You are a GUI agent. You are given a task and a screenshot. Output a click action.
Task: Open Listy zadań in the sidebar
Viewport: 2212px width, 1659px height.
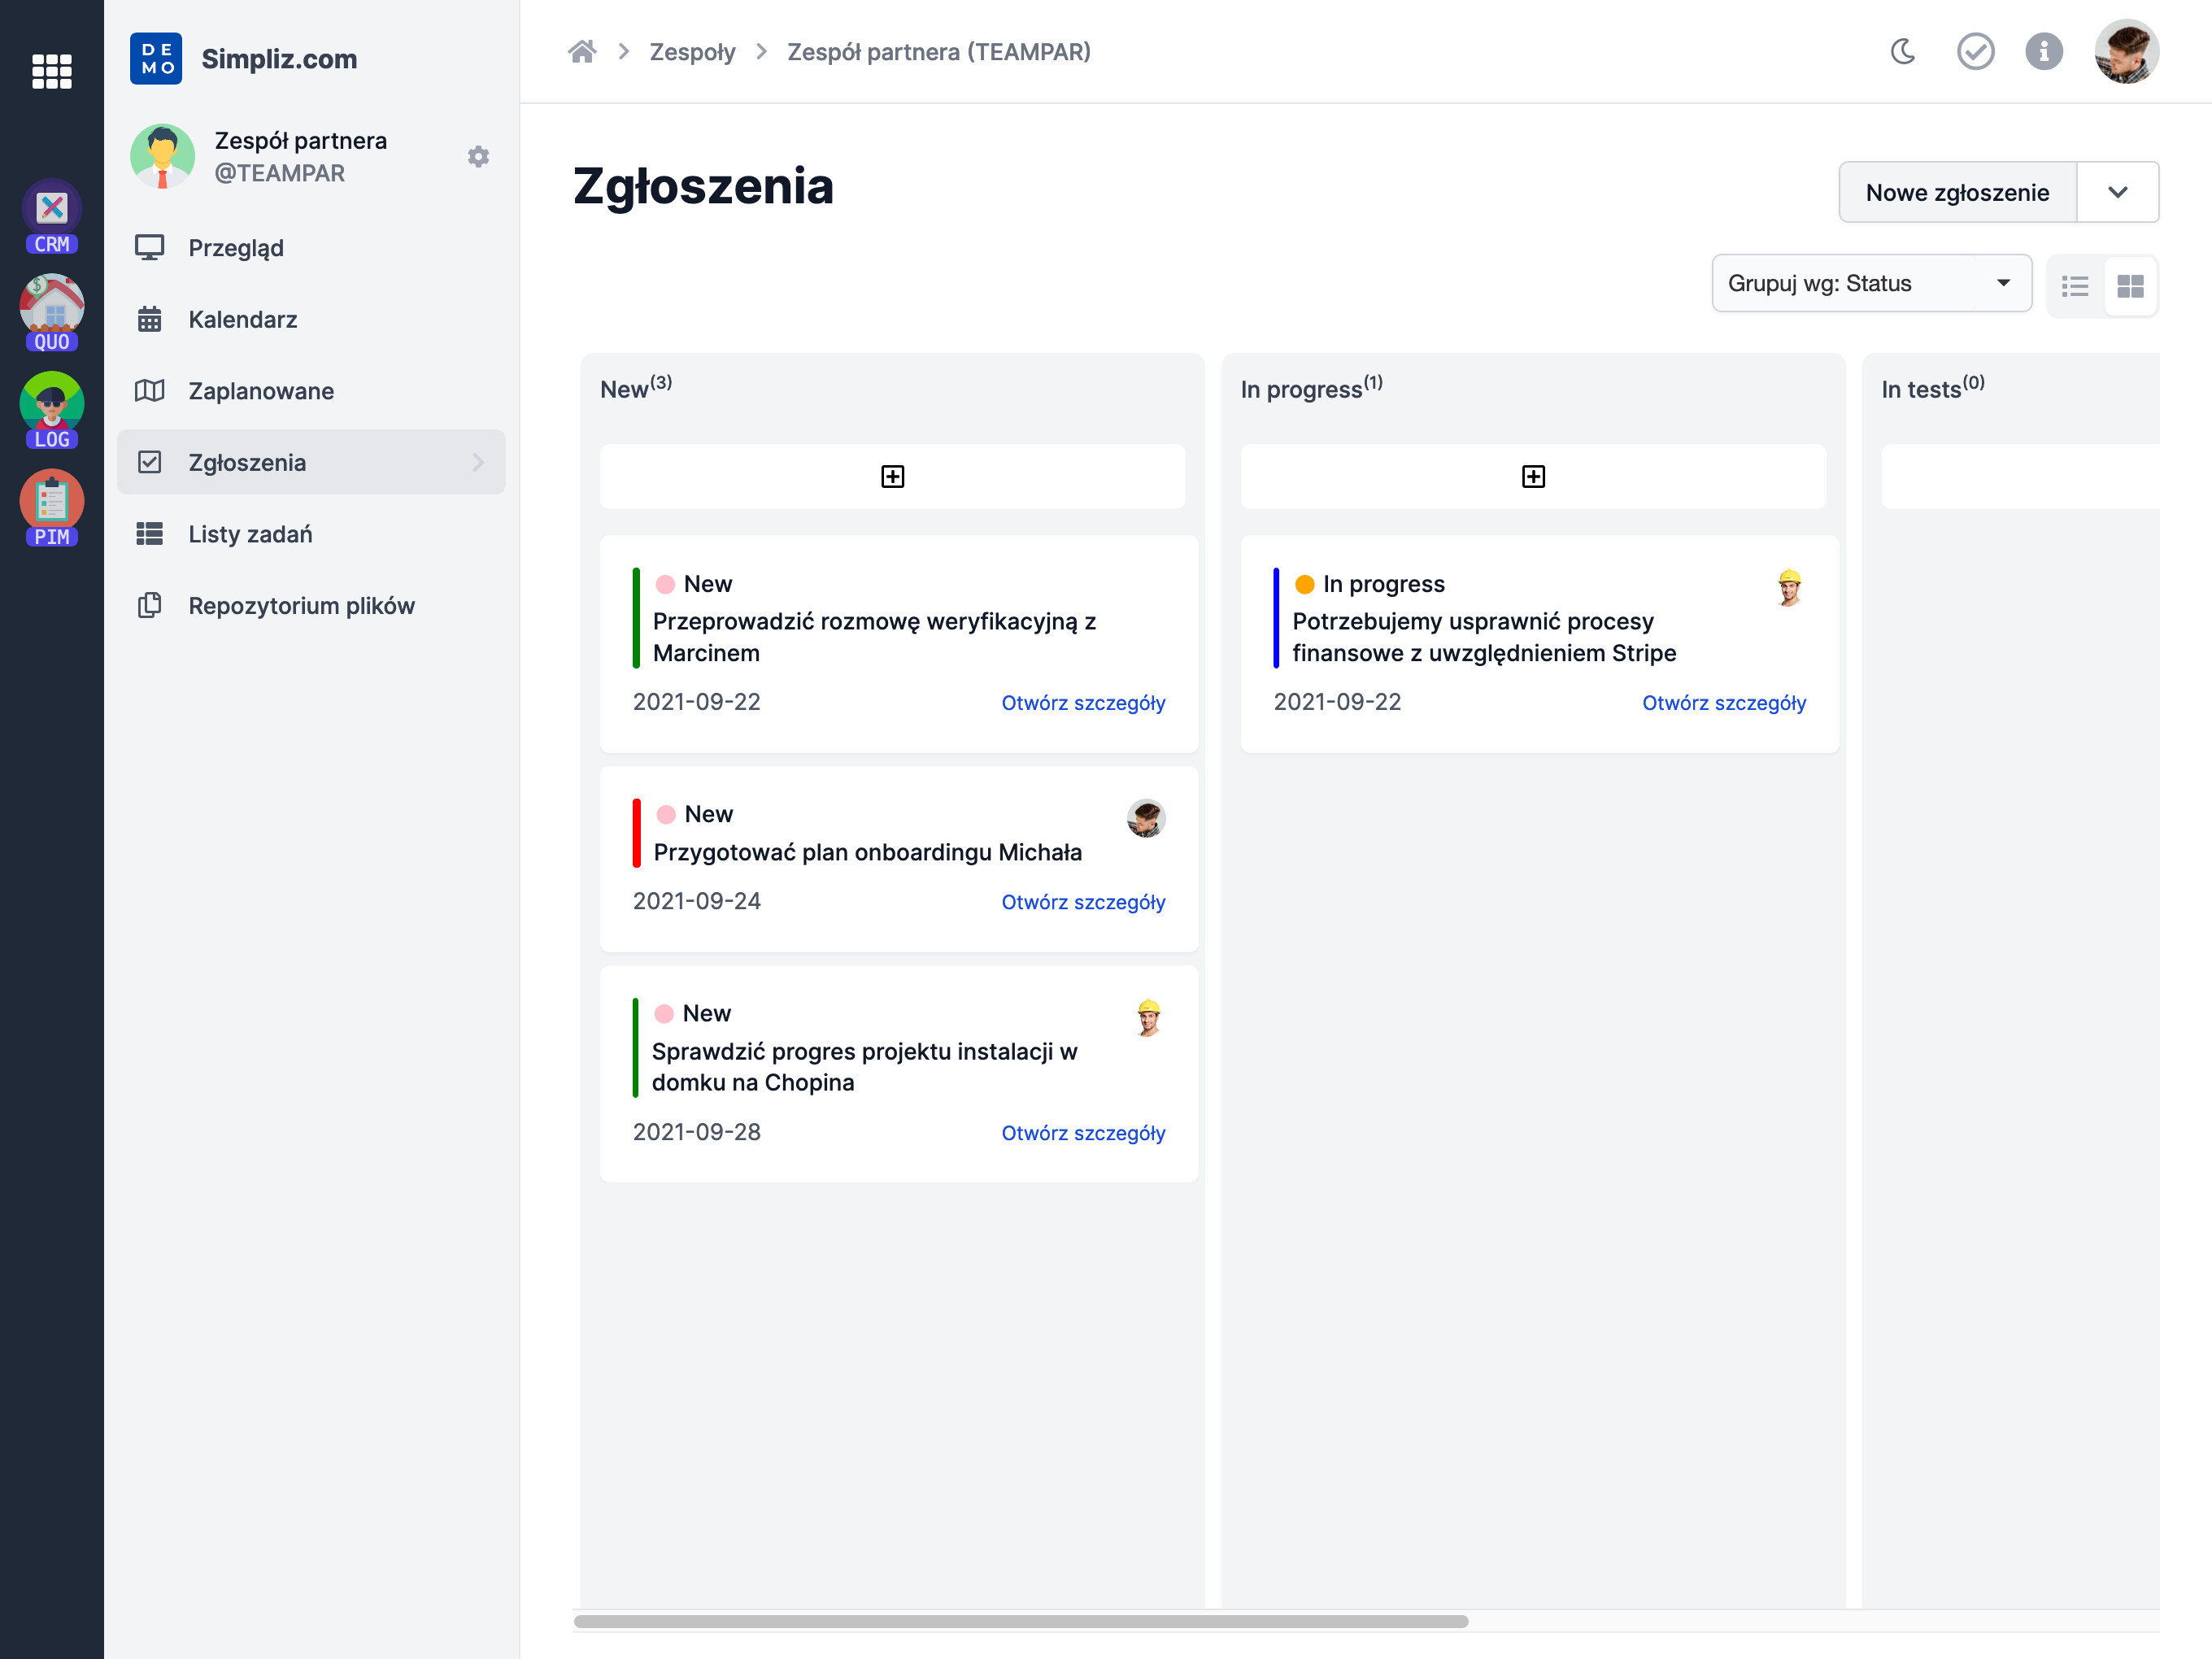(x=311, y=534)
